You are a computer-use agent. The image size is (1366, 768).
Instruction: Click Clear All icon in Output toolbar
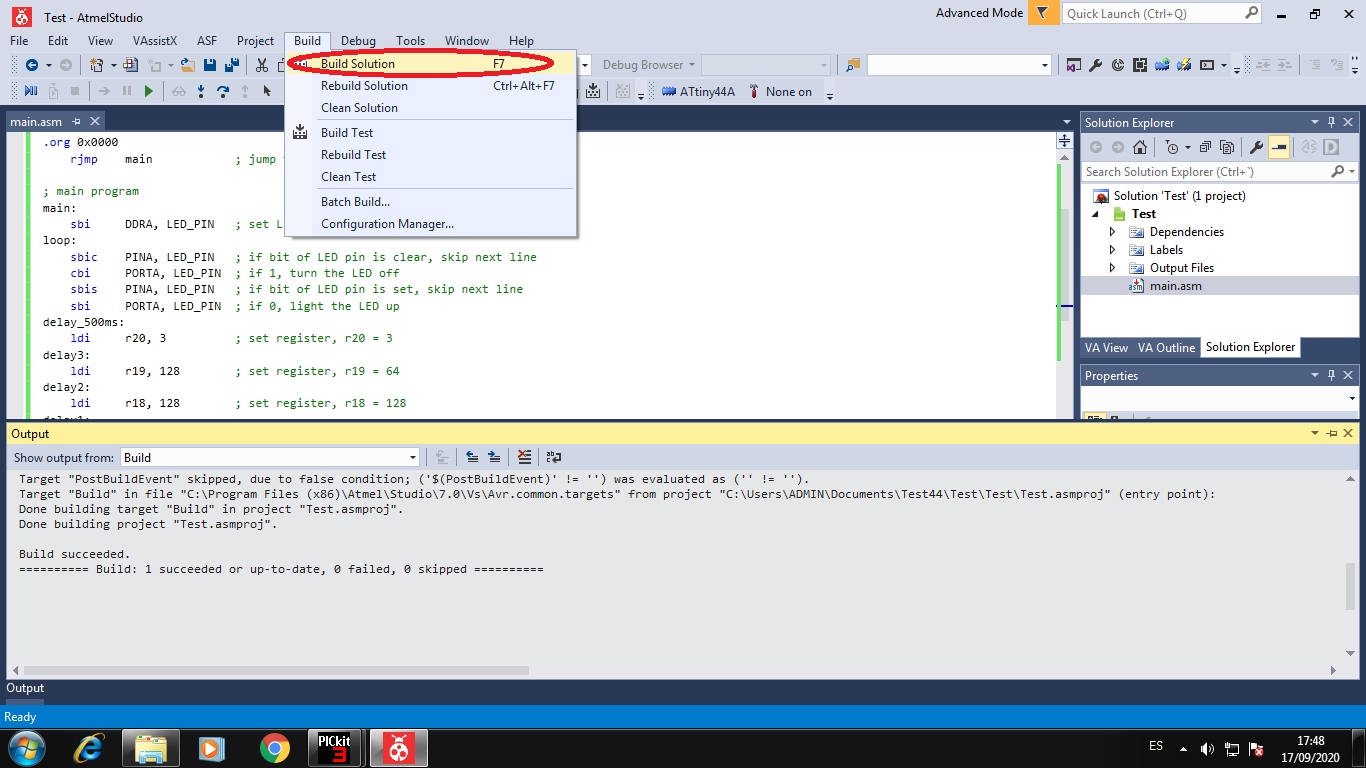click(524, 457)
